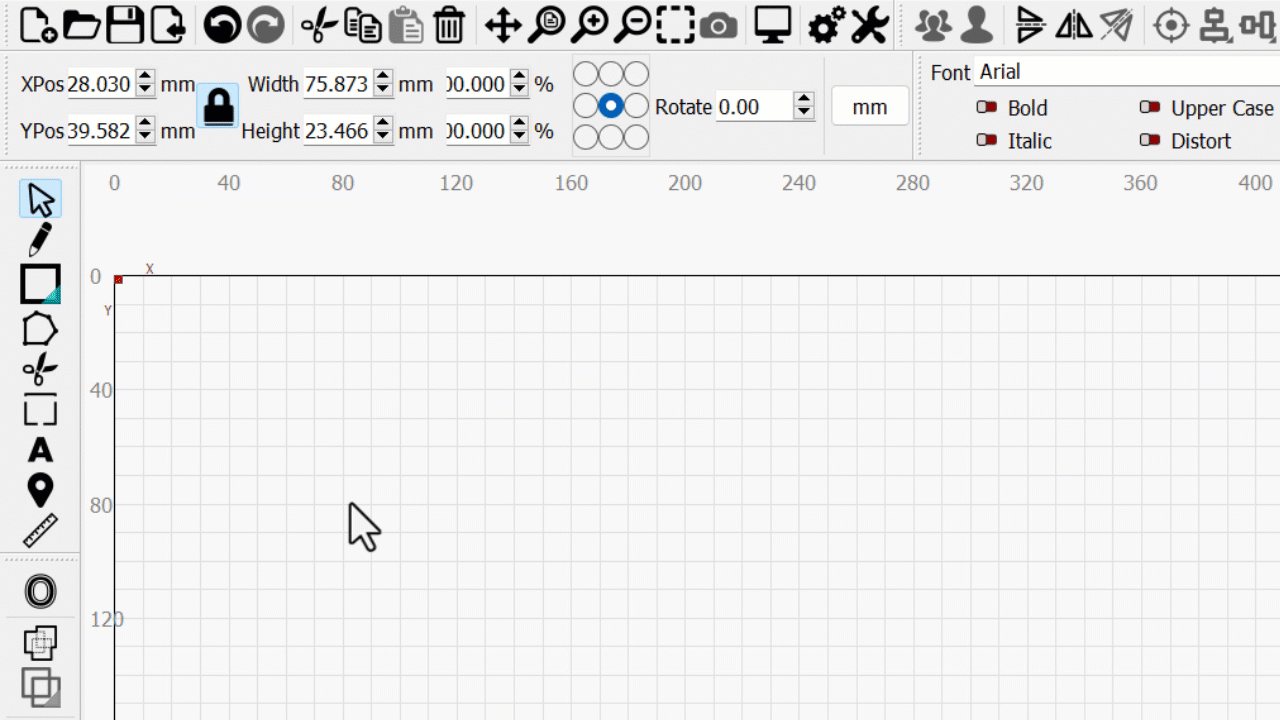Screen dimensions: 1280x720
Task: Enable the Upper Case switch
Action: pyautogui.click(x=1150, y=108)
